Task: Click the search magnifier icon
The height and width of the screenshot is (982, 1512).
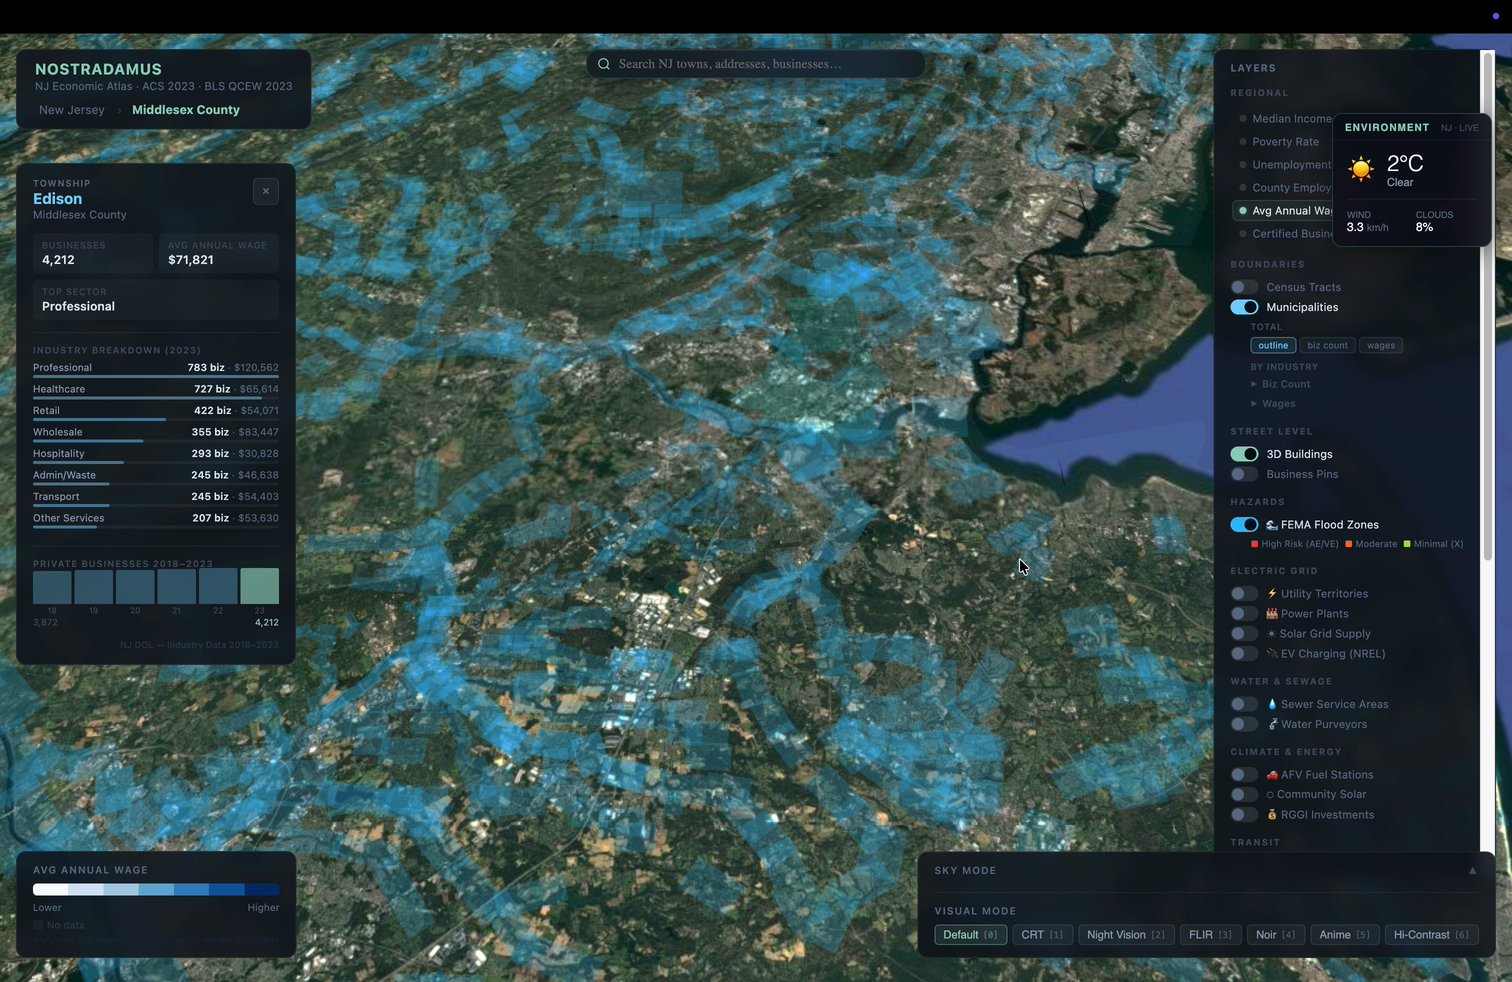Action: 604,64
